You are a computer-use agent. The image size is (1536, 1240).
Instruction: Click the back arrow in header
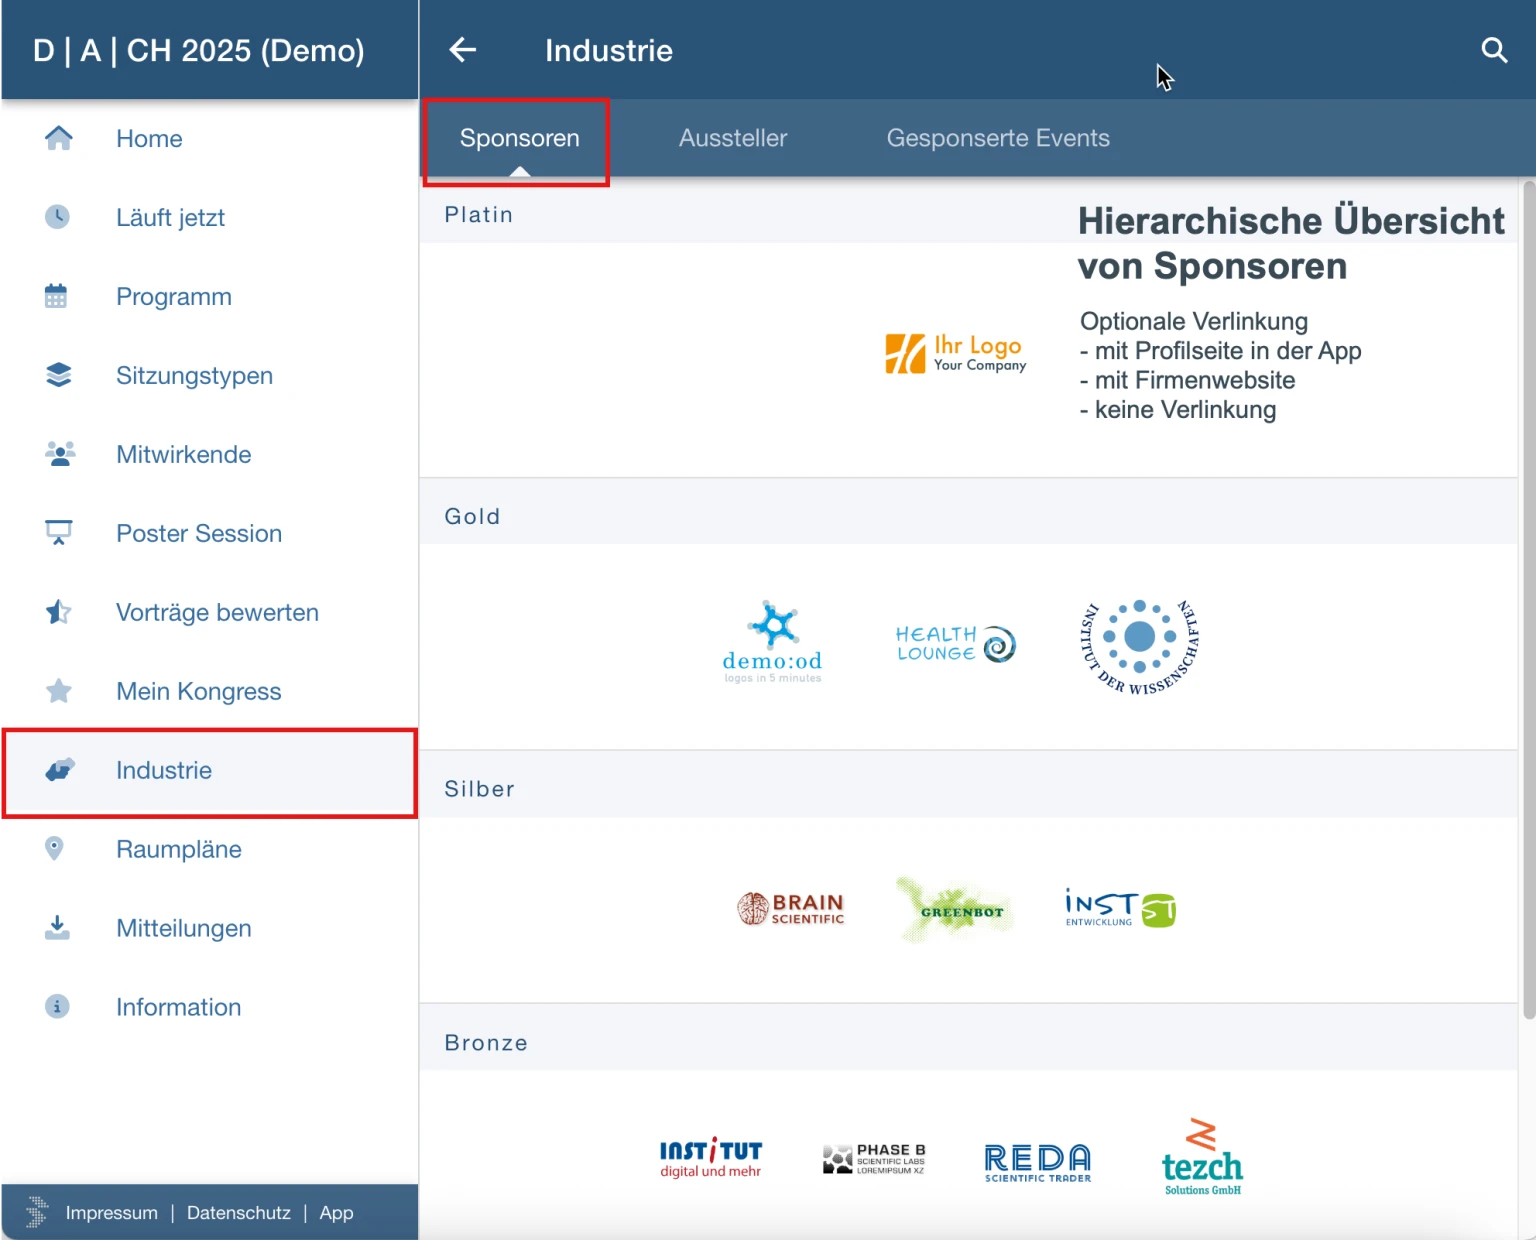click(x=462, y=50)
